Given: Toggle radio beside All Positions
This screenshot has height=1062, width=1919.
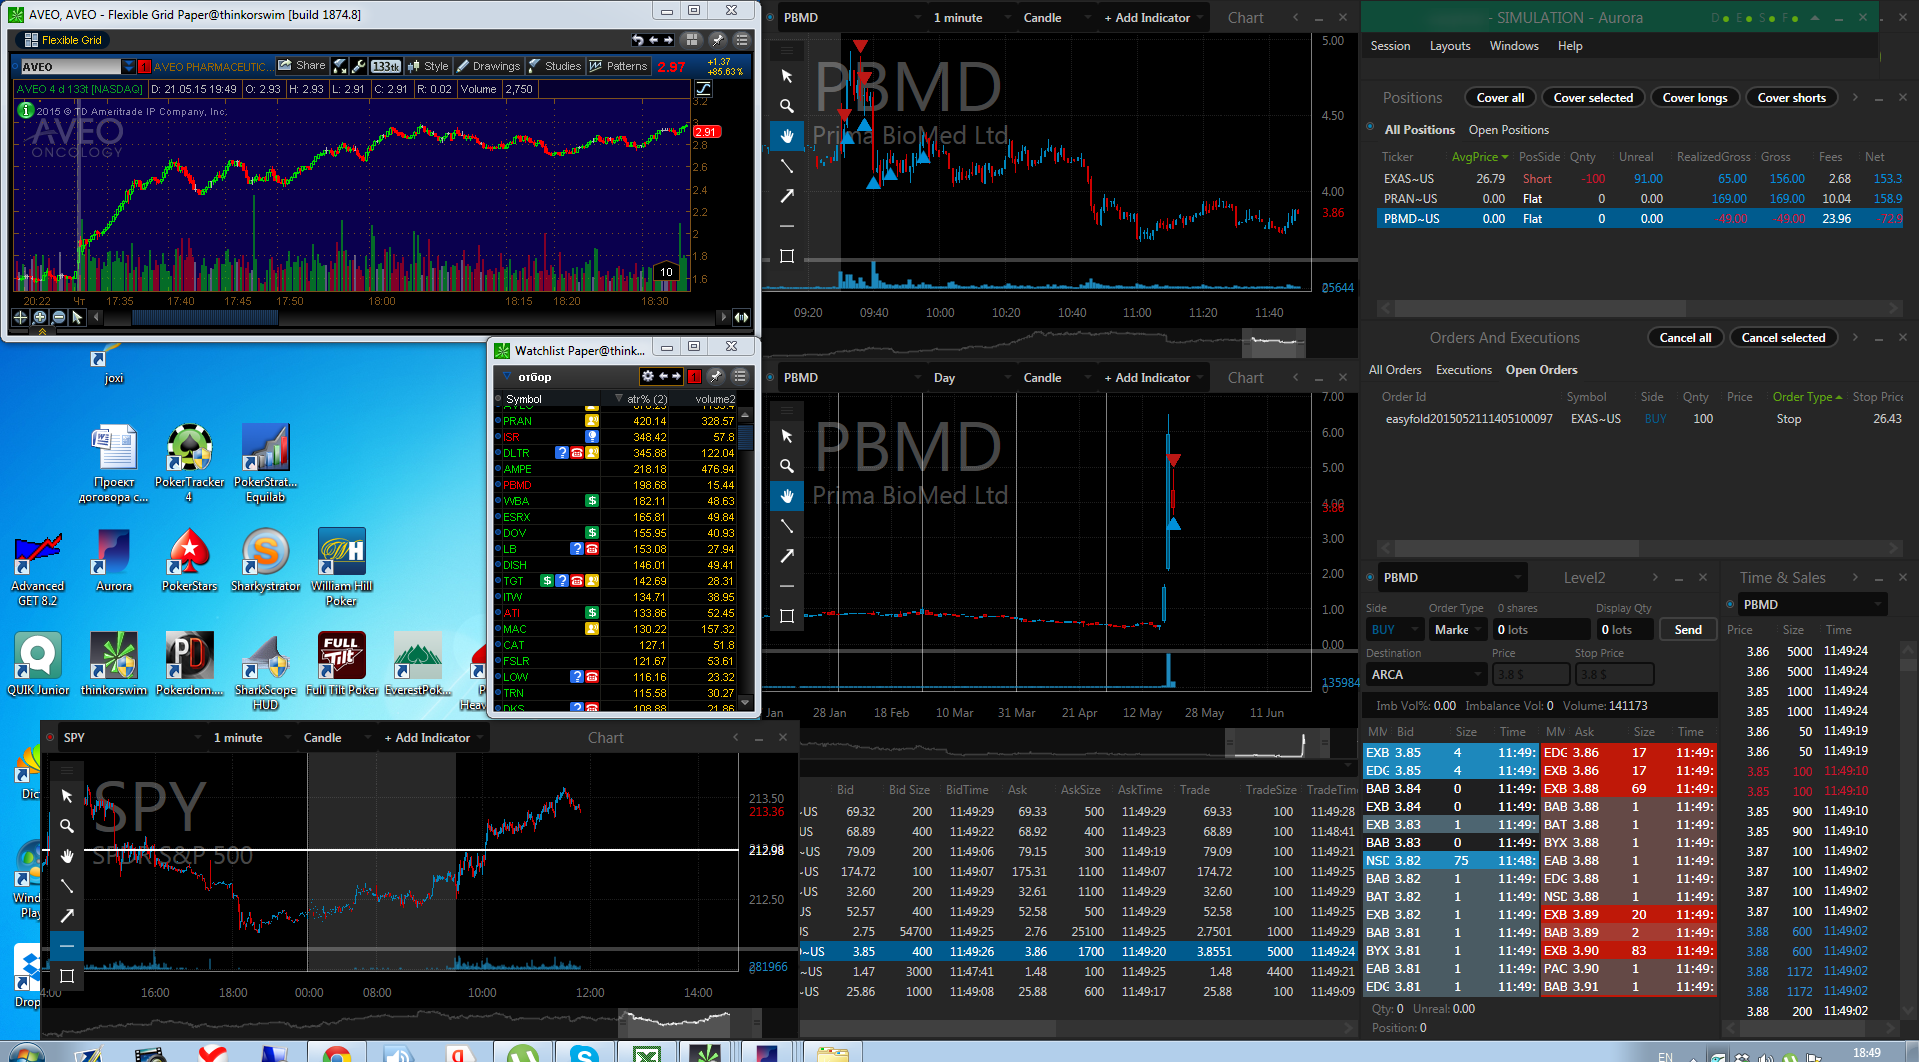Looking at the screenshot, I should point(1370,127).
